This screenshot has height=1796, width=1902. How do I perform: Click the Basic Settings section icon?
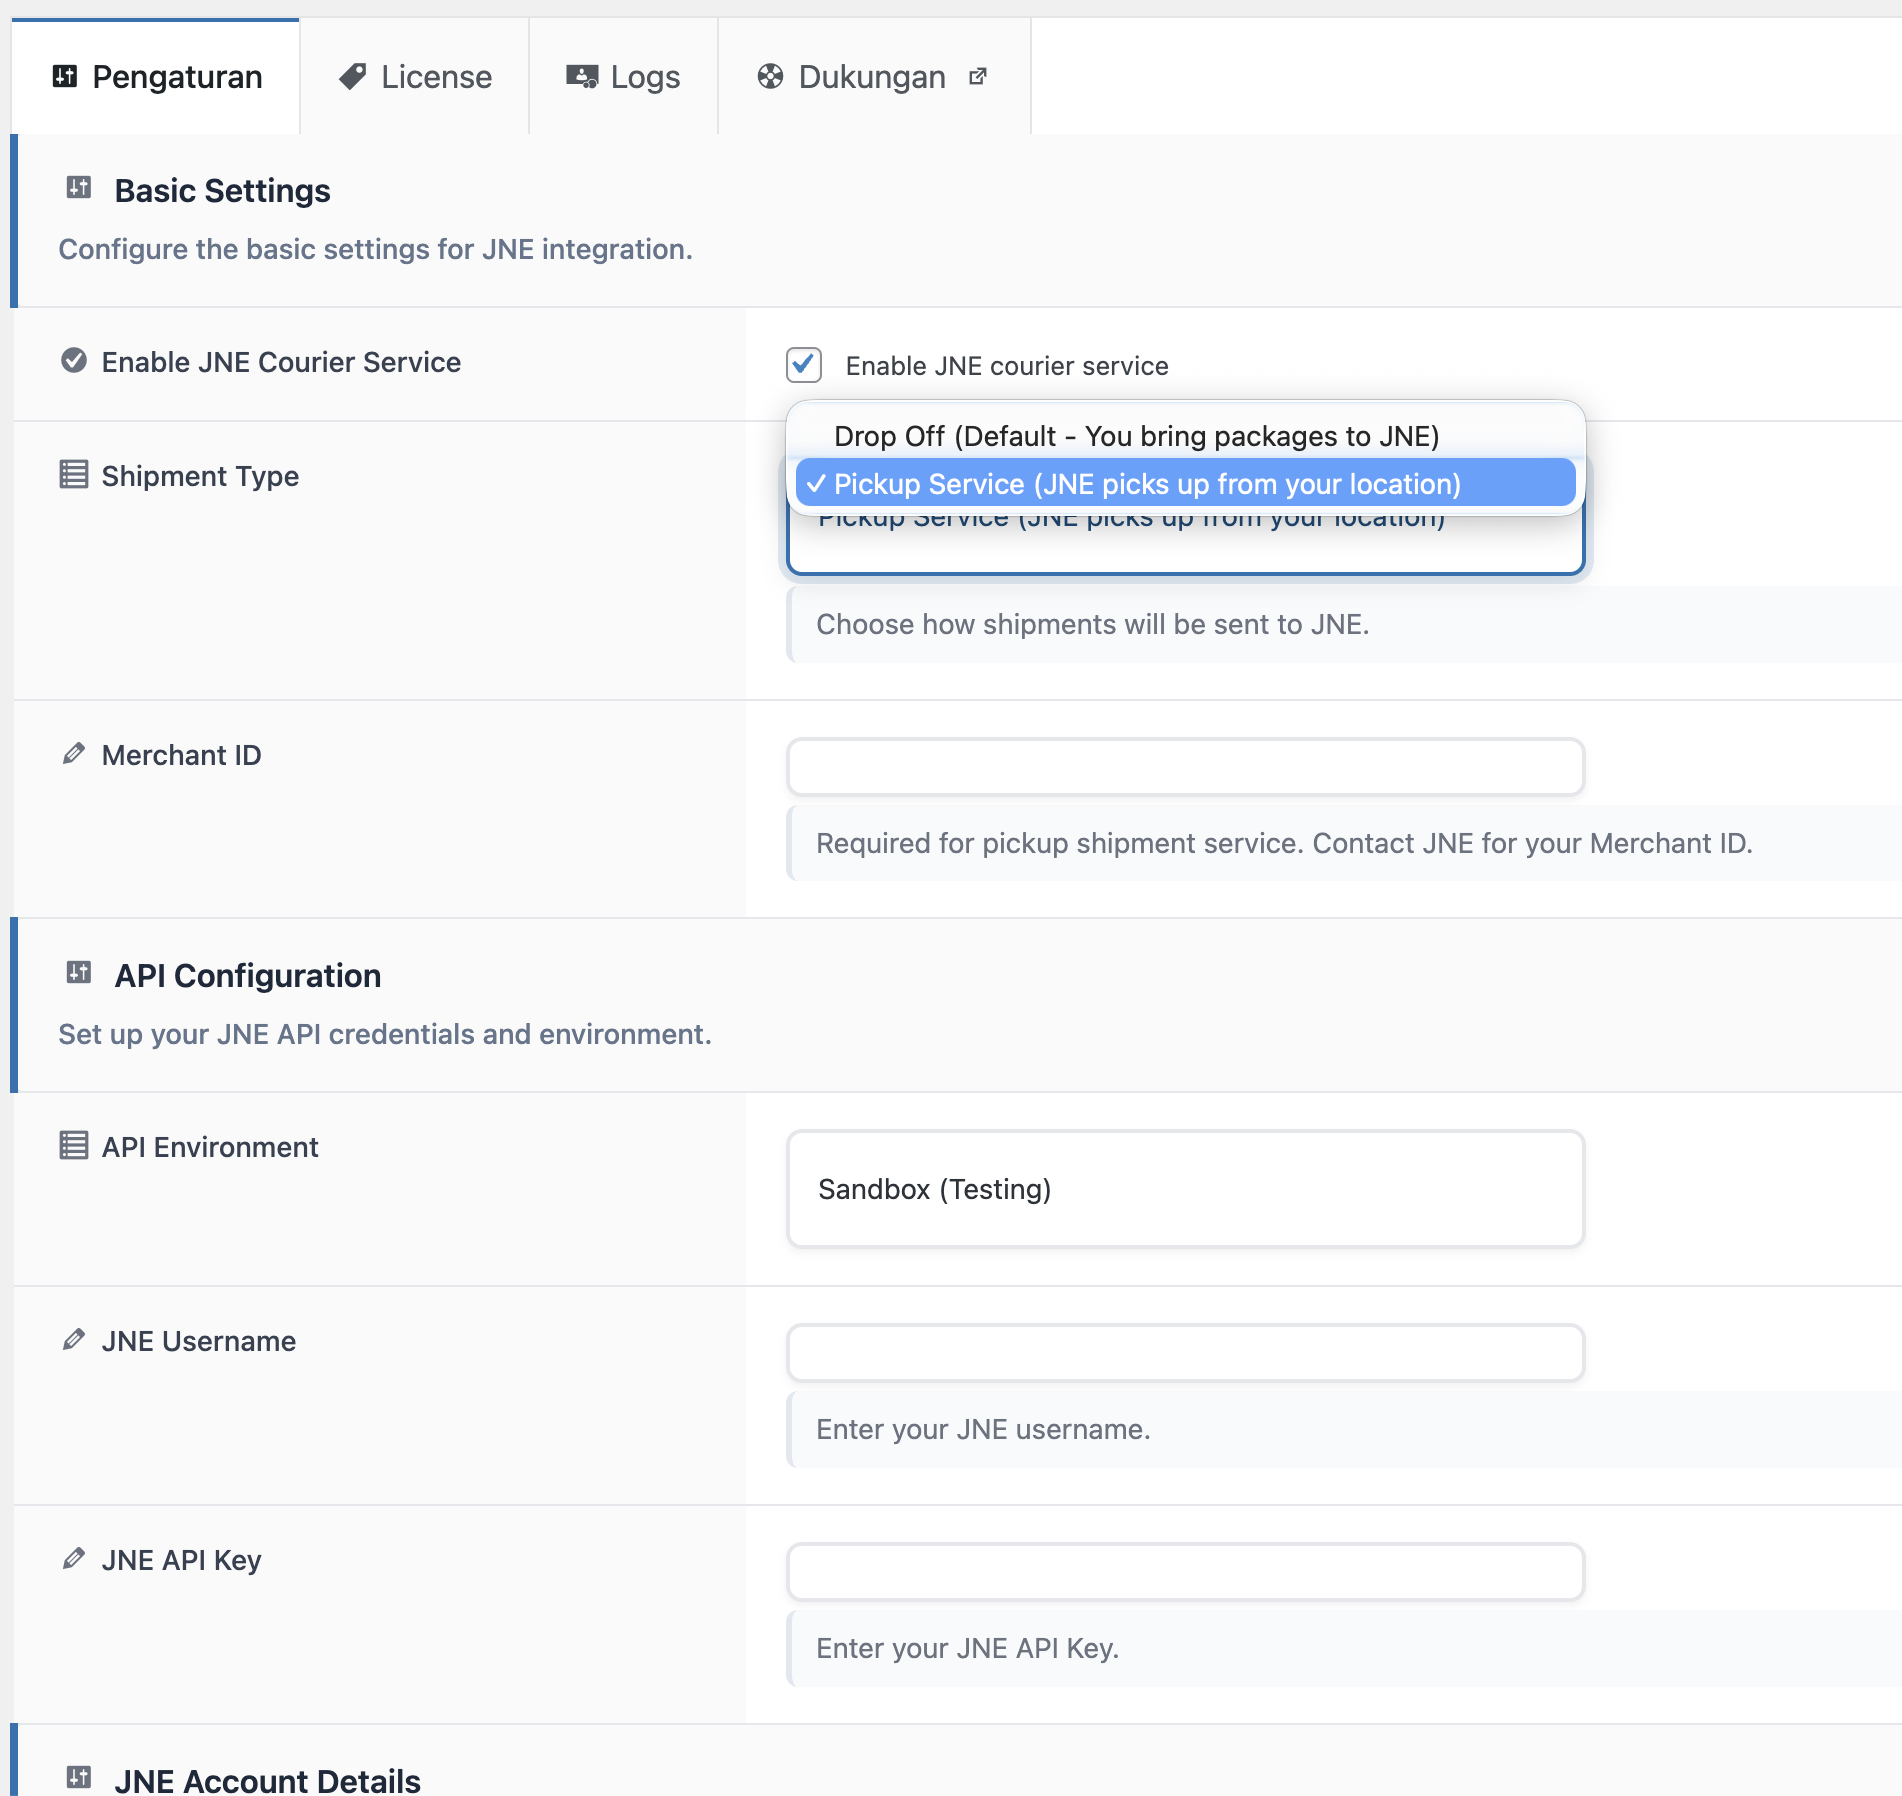click(79, 188)
